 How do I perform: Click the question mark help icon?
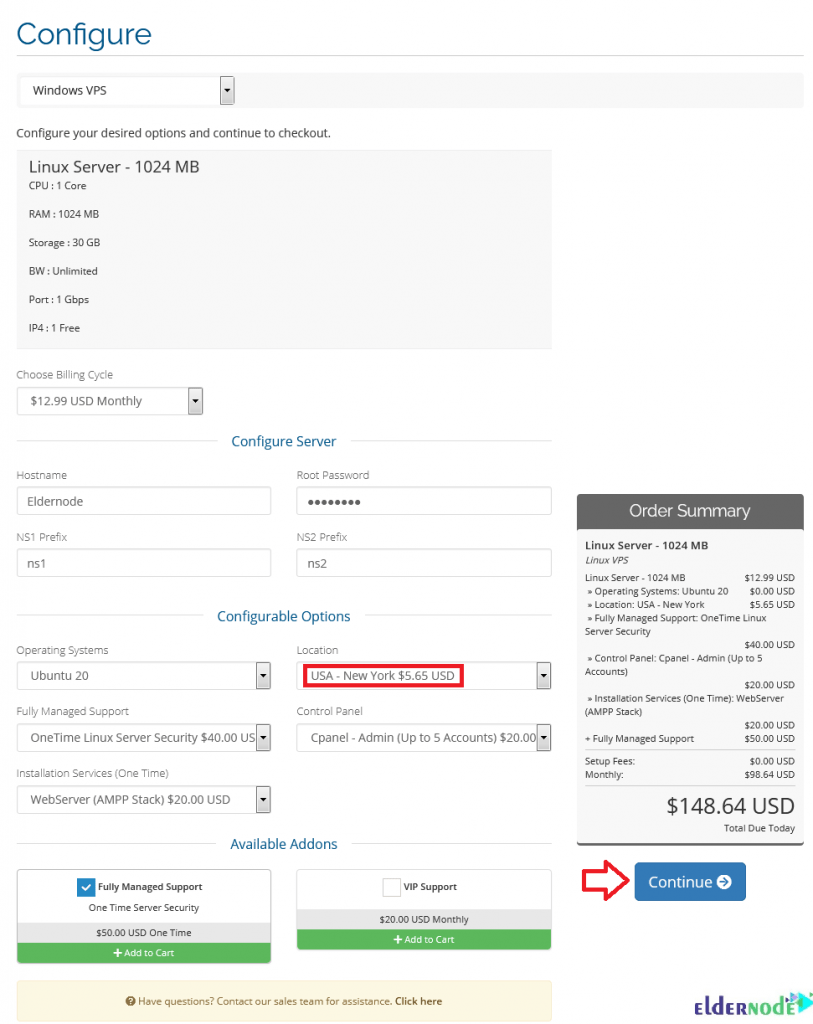point(131,1001)
